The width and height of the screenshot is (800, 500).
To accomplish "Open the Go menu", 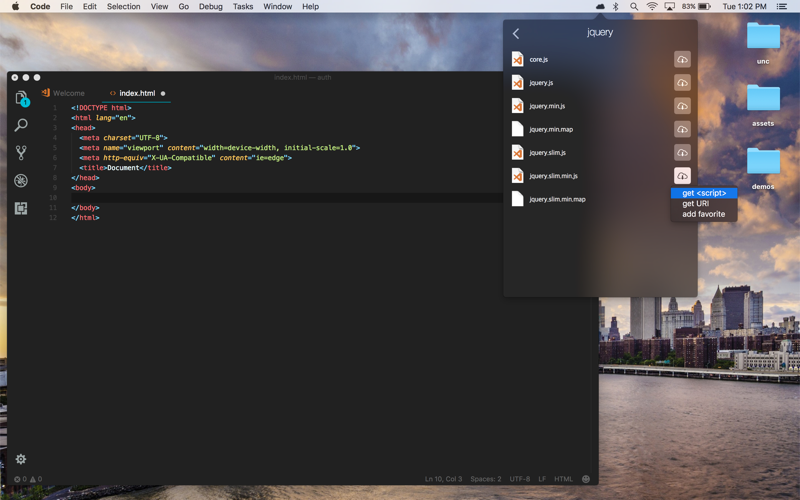I will 184,7.
